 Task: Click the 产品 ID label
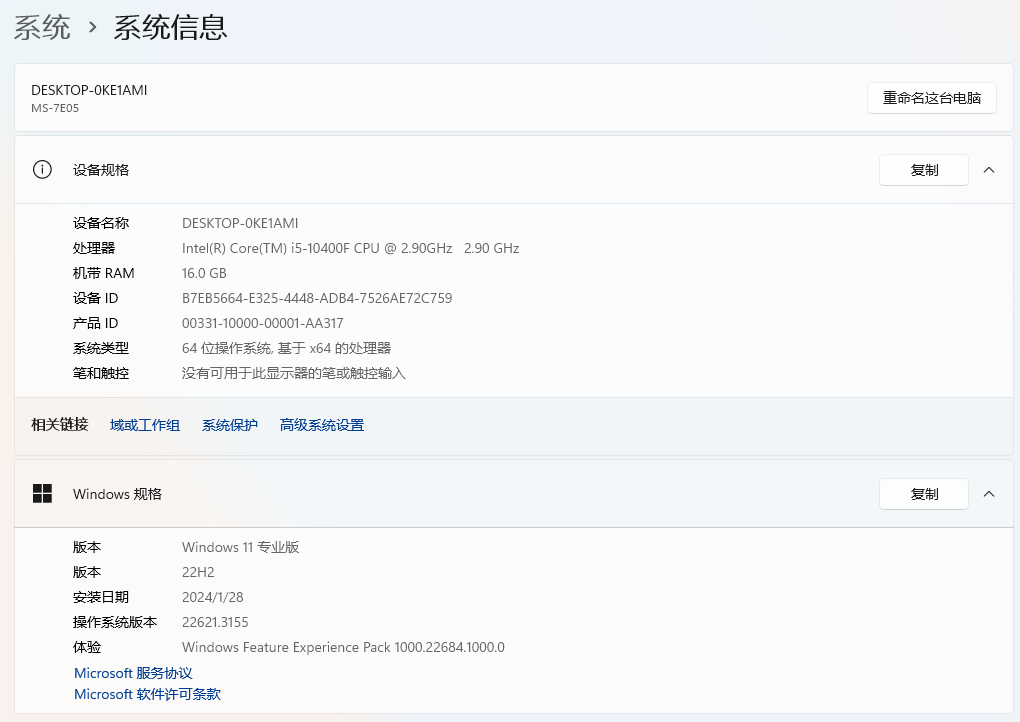point(96,323)
